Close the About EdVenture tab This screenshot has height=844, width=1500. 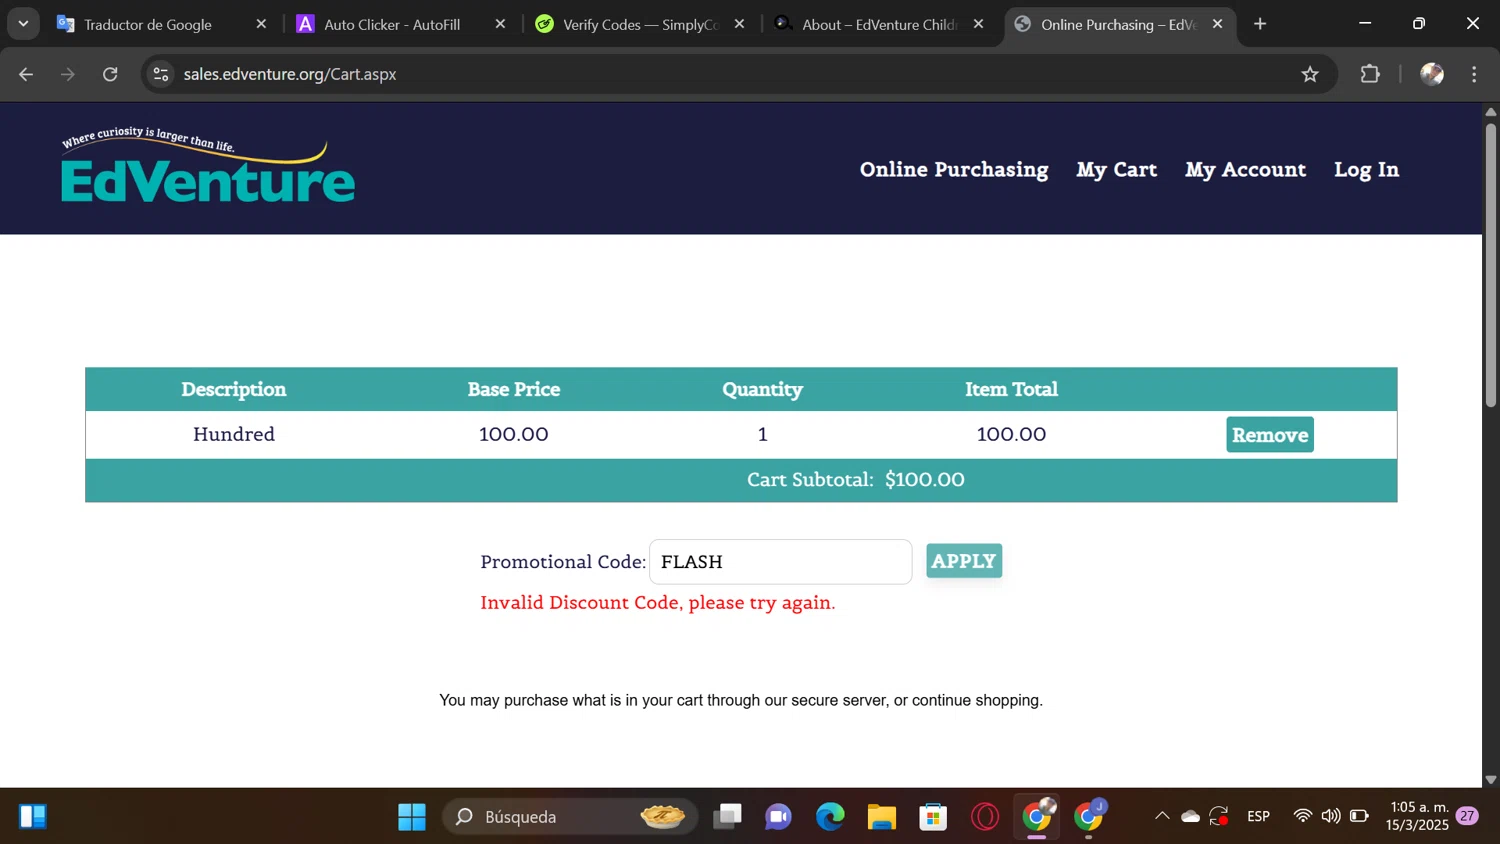click(978, 24)
